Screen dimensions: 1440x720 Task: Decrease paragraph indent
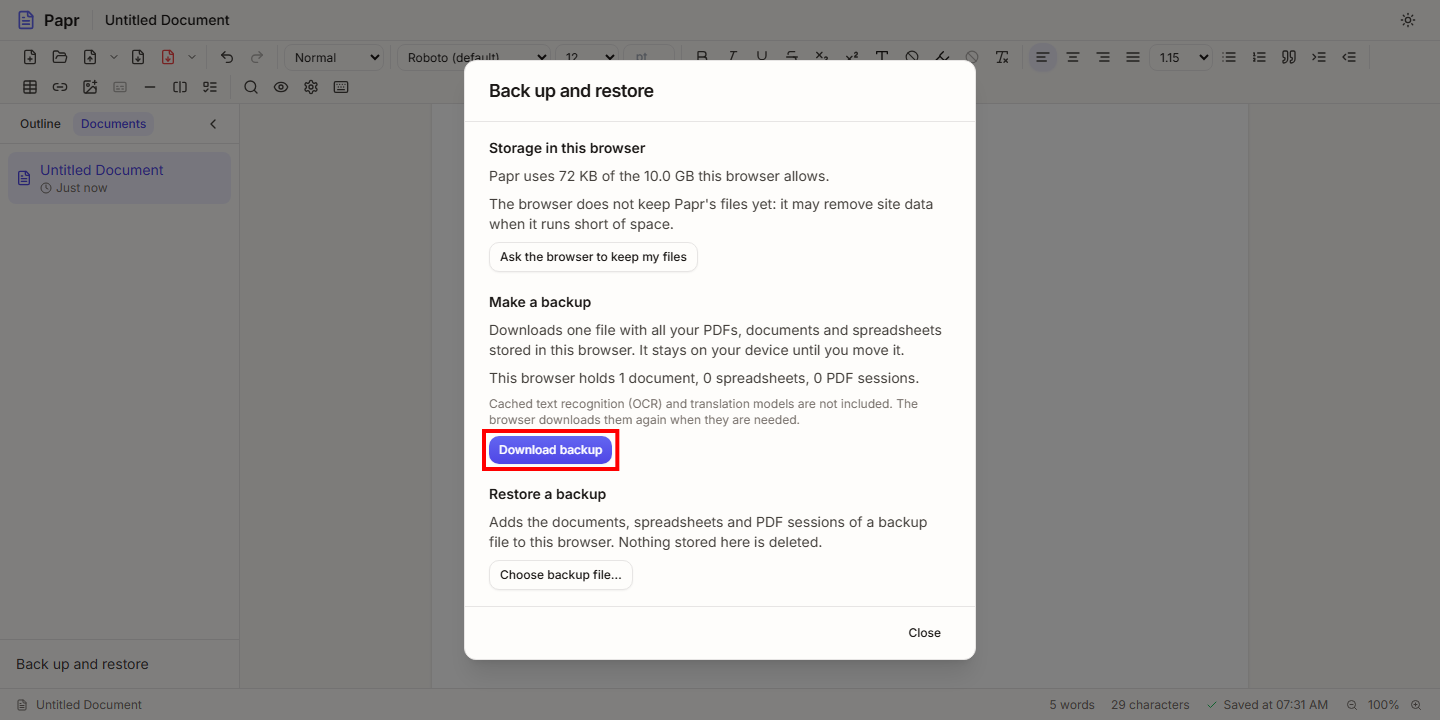coord(1349,57)
